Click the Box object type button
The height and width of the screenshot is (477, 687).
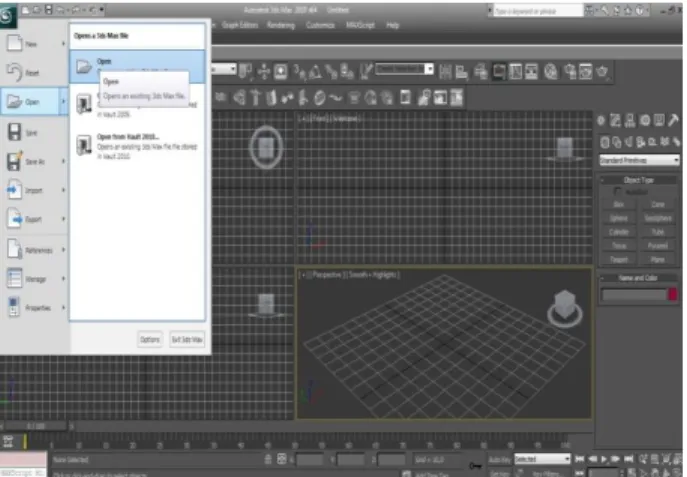click(619, 205)
